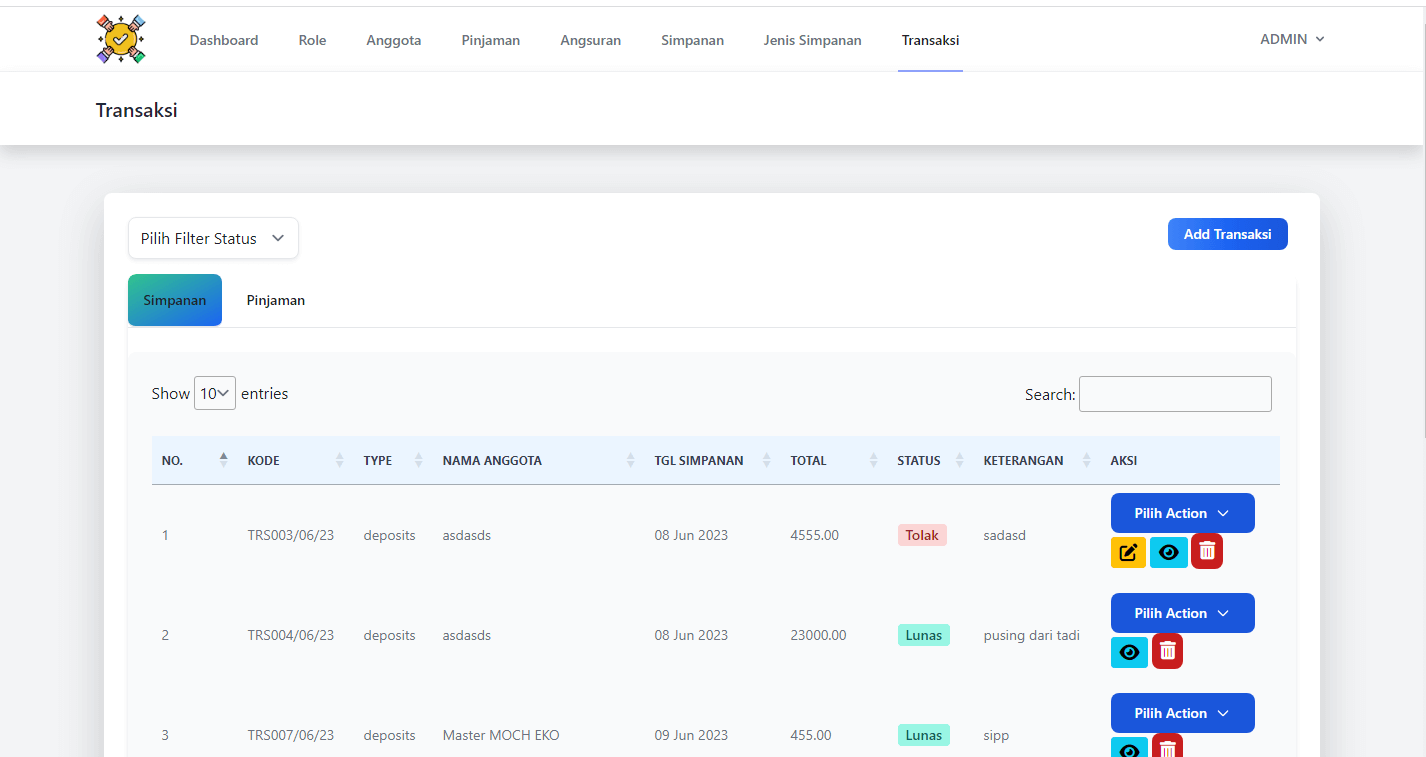Delete transaction TRS004/06/23 with trash icon
The height and width of the screenshot is (757, 1426).
pos(1167,651)
